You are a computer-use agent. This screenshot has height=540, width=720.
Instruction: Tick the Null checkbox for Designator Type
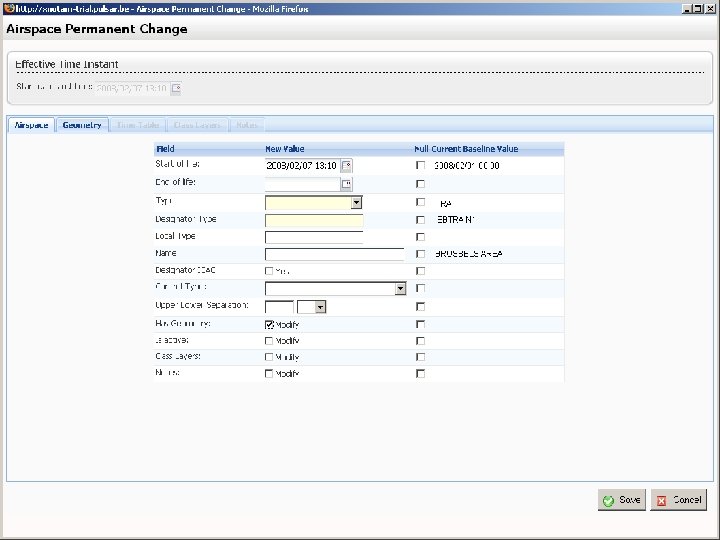click(x=420, y=220)
